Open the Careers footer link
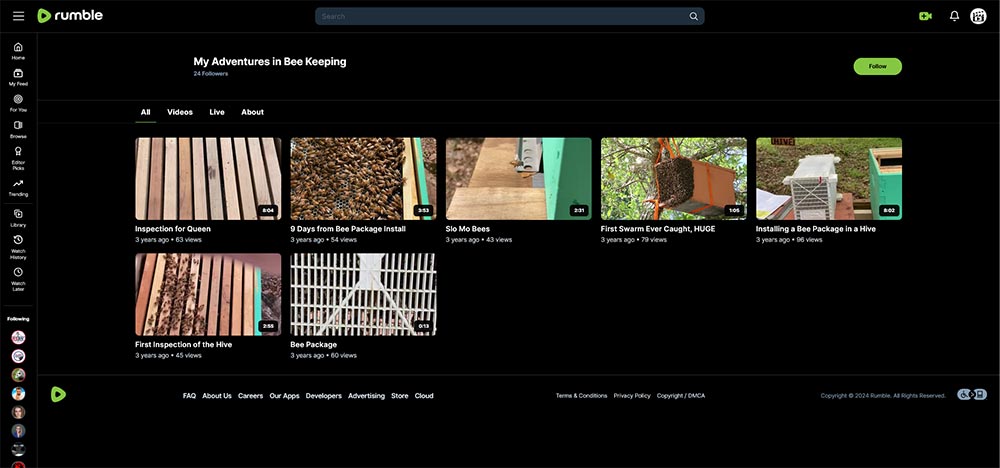Screen dimensions: 1000x468 click(251, 396)
